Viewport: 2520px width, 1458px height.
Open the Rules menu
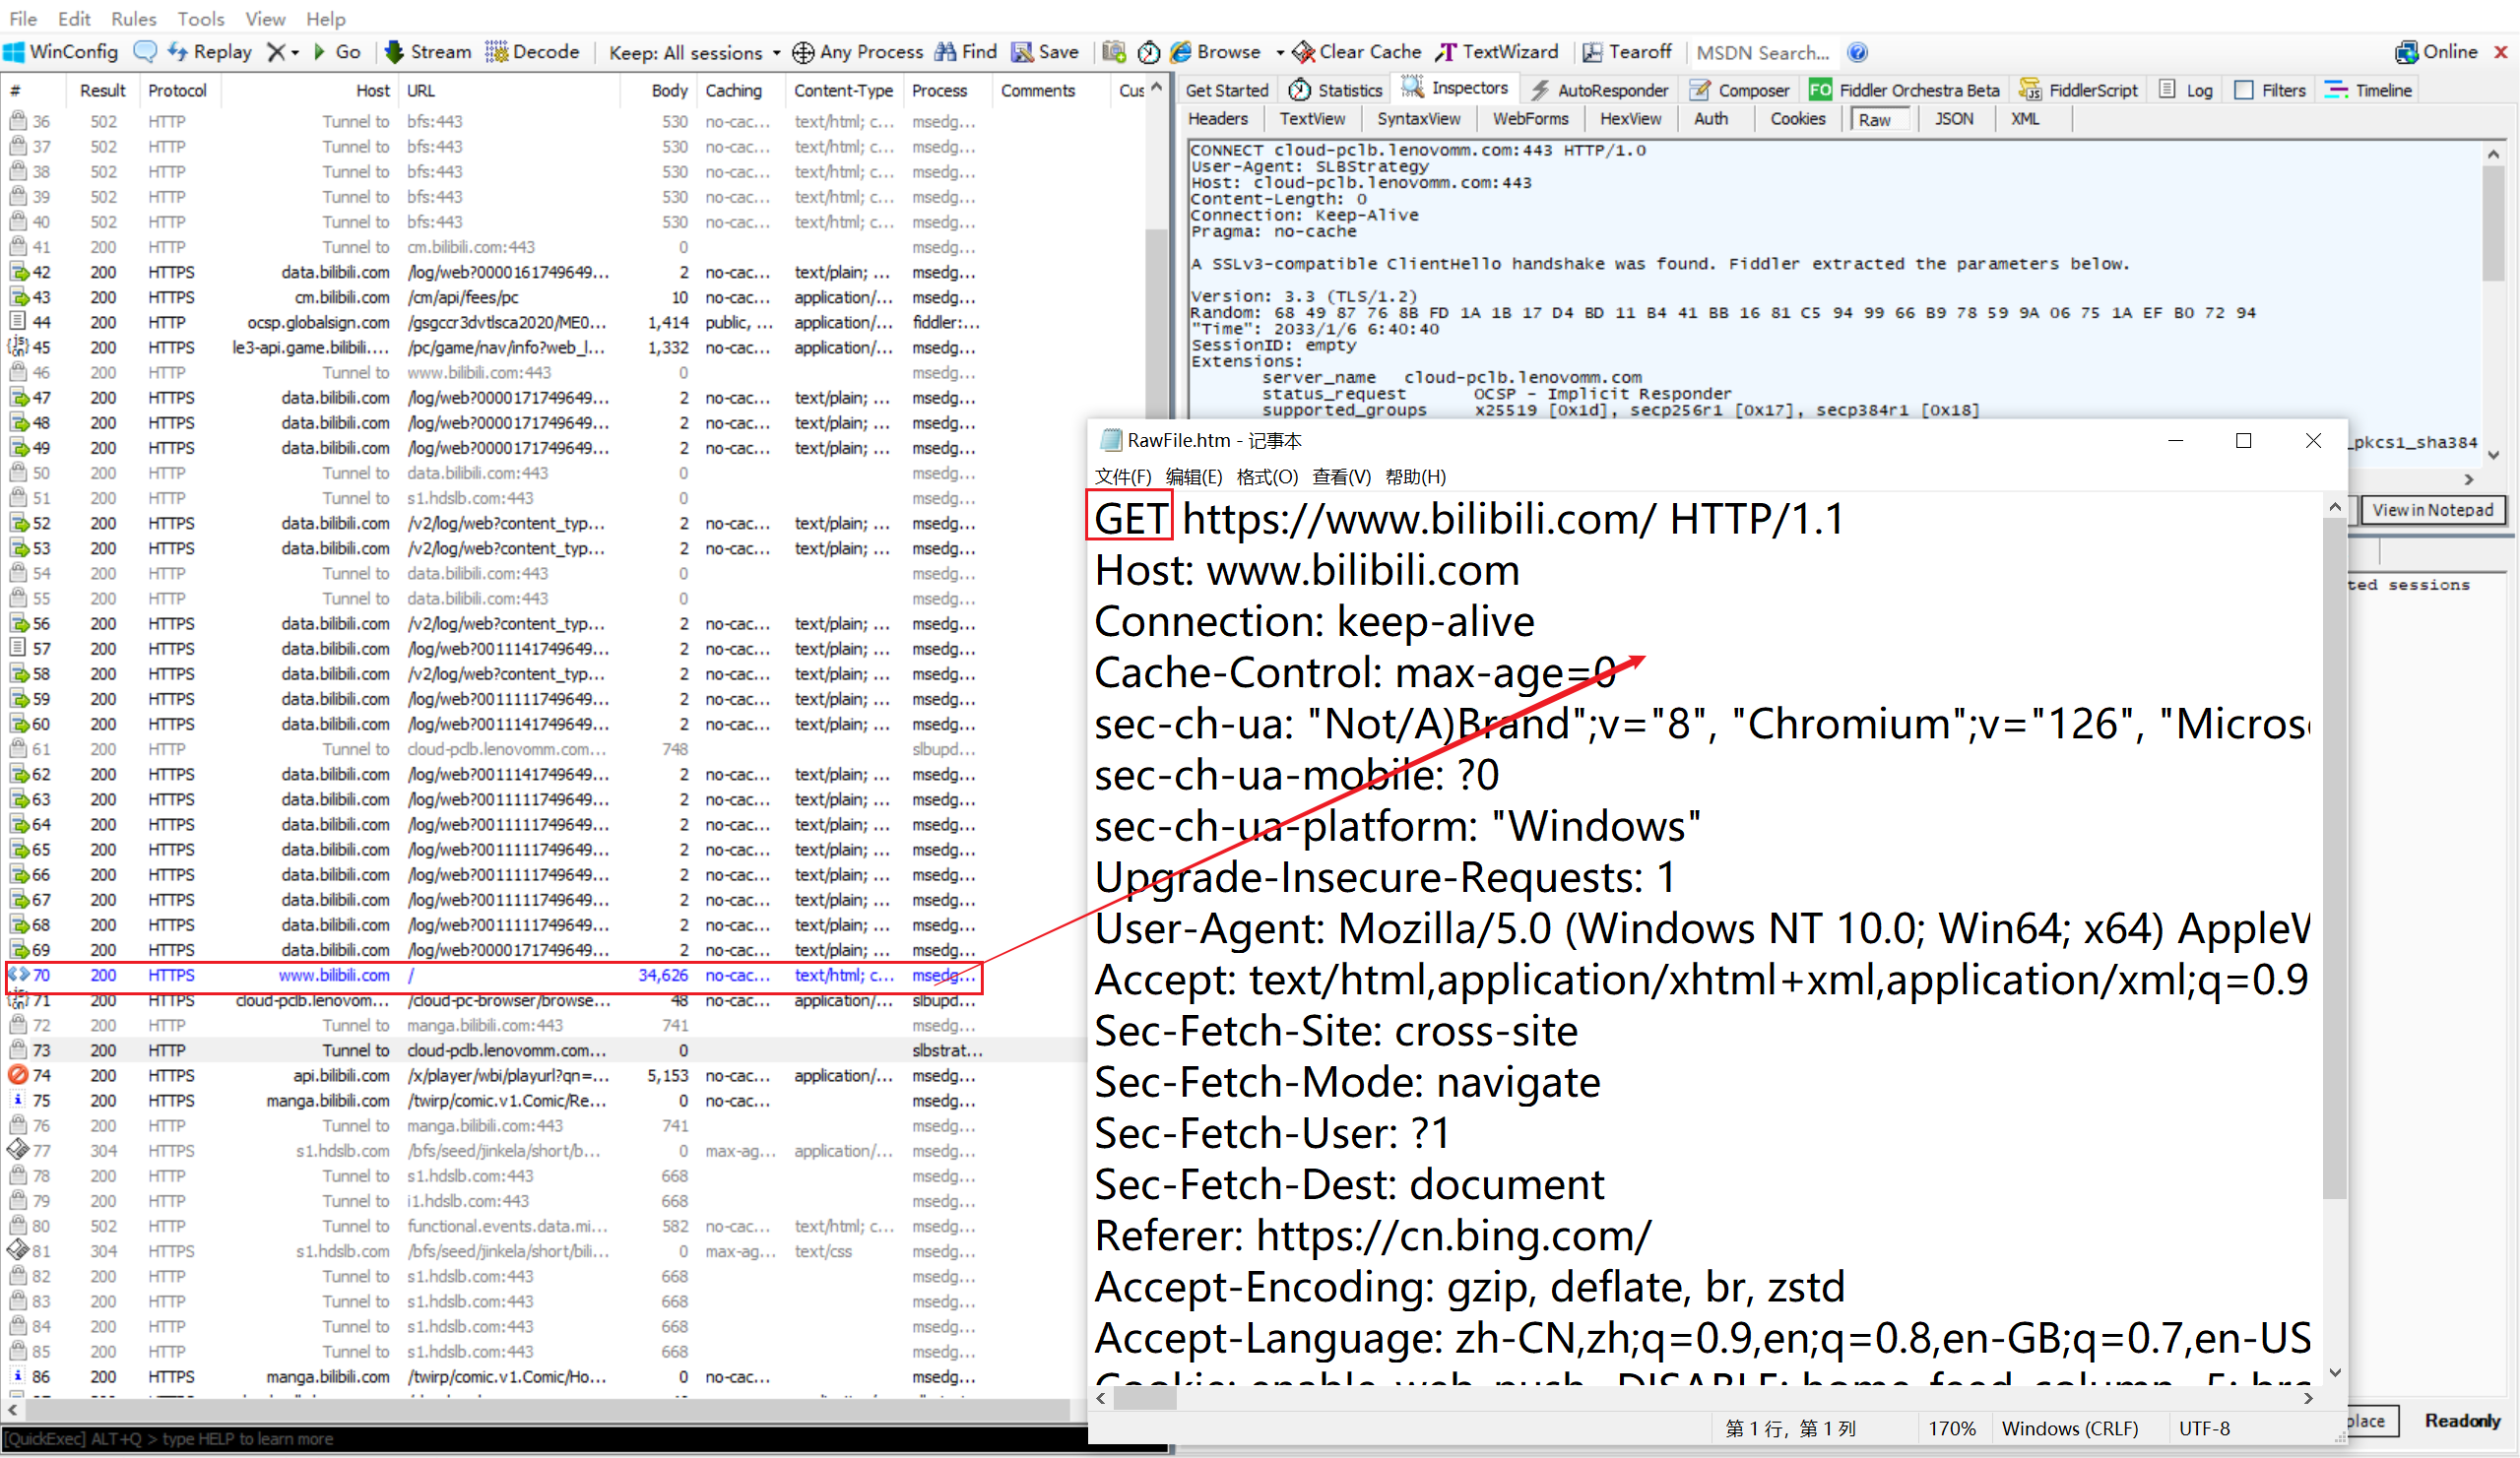(133, 18)
